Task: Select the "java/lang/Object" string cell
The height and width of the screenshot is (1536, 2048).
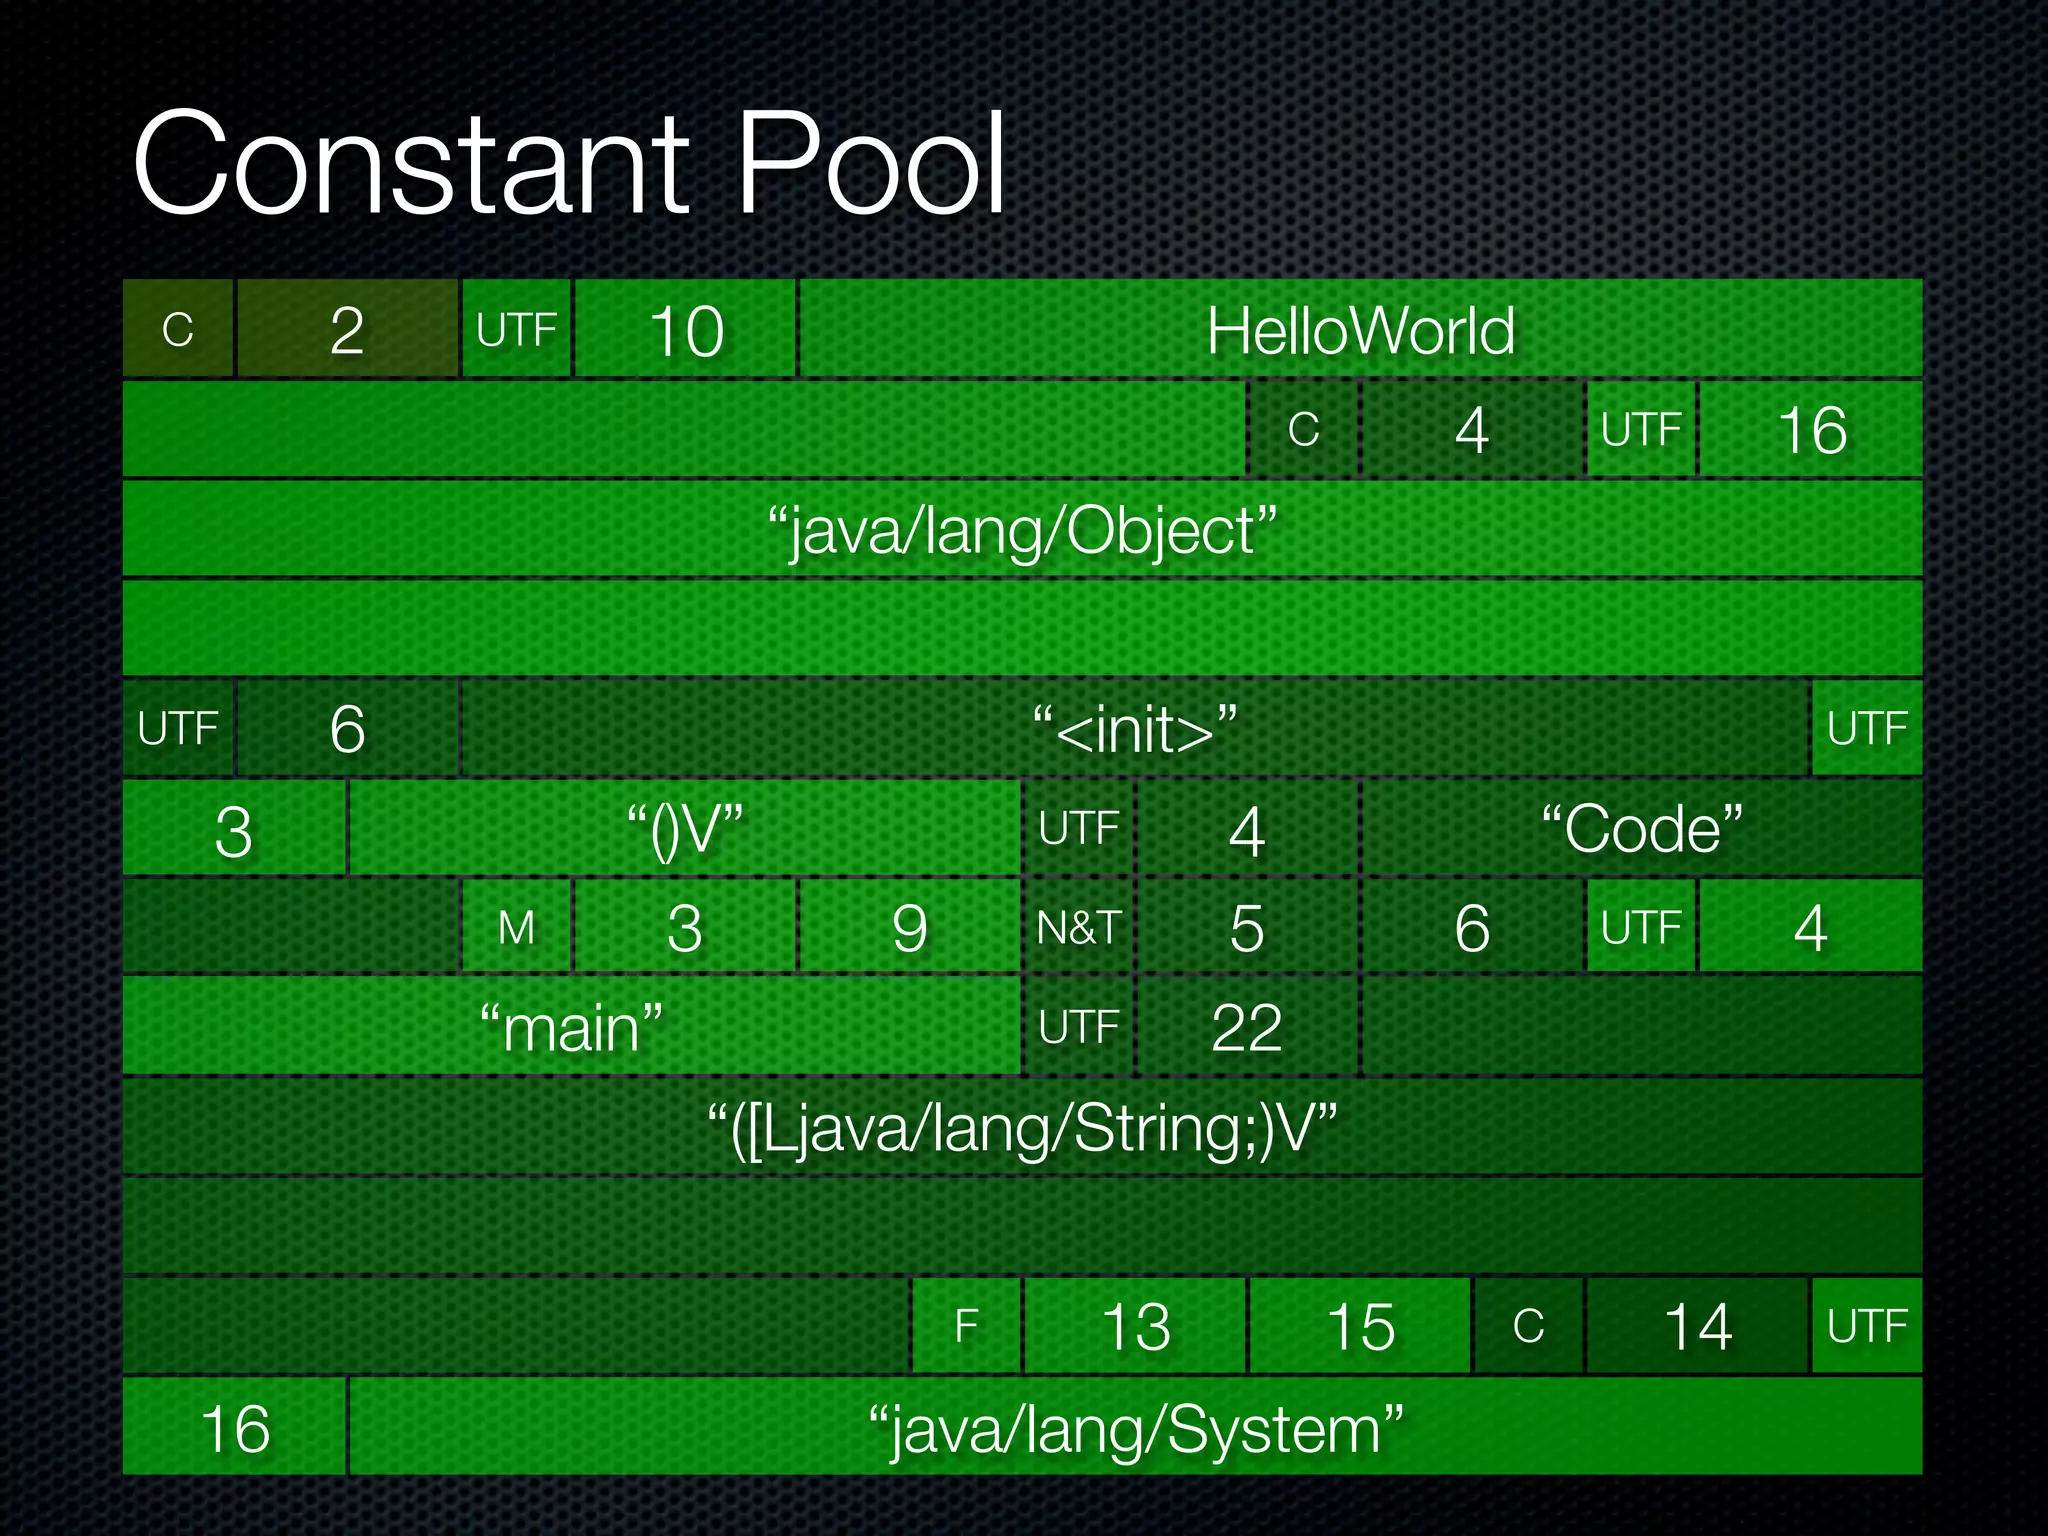Action: pos(1022,529)
